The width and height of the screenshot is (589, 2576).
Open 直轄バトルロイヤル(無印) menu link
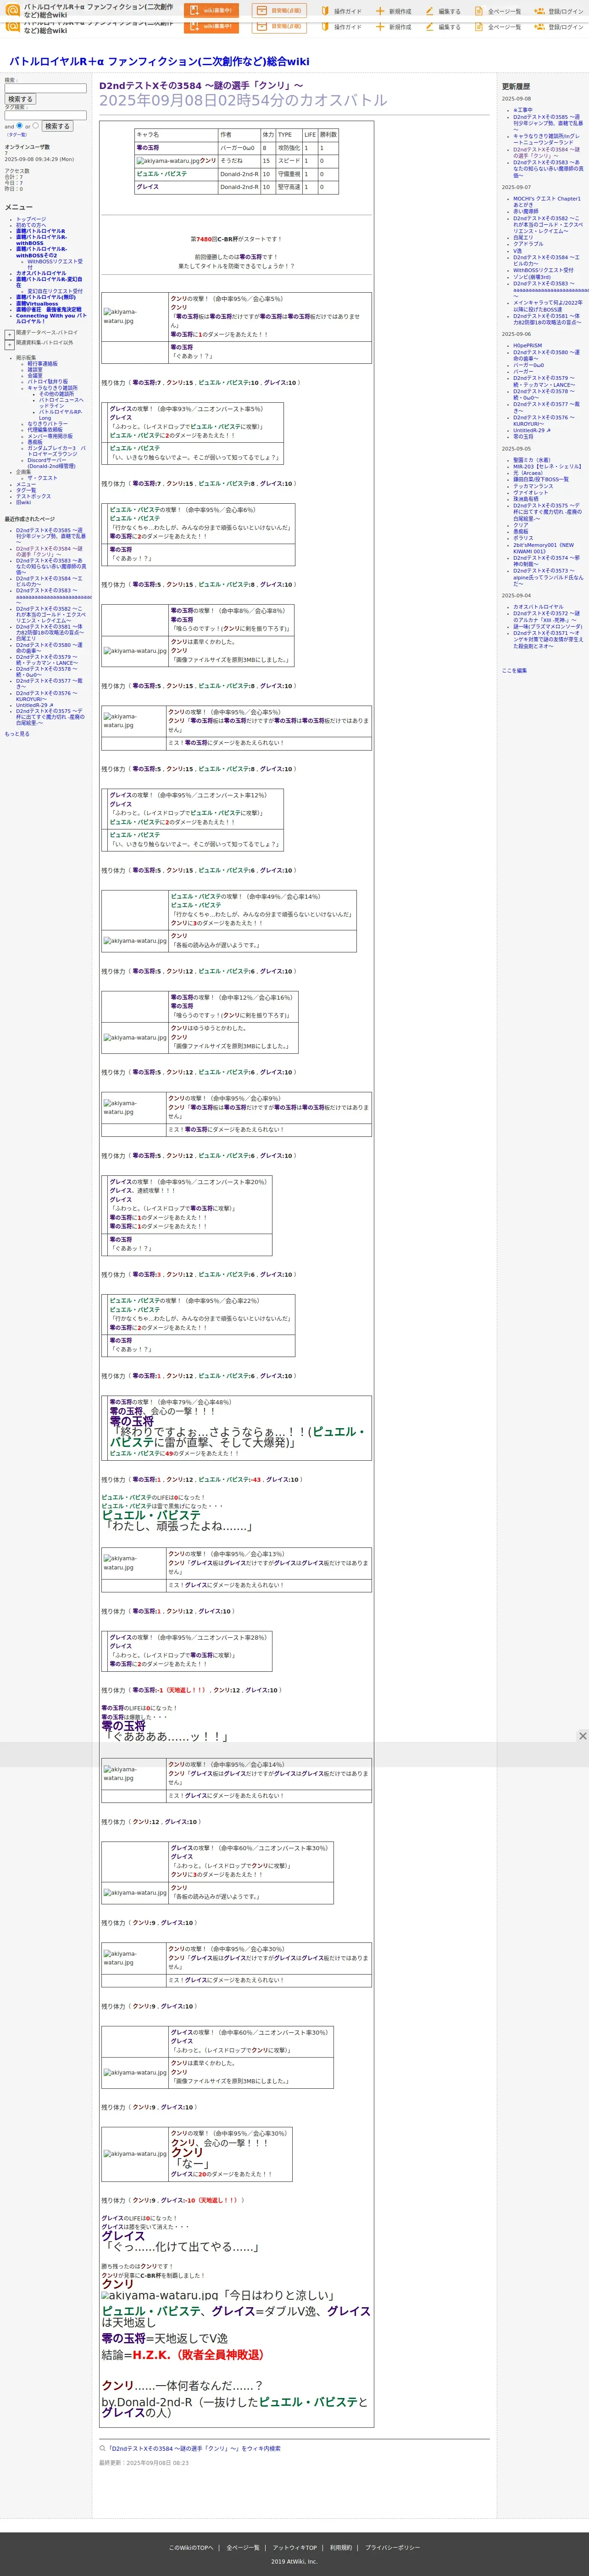(45, 297)
